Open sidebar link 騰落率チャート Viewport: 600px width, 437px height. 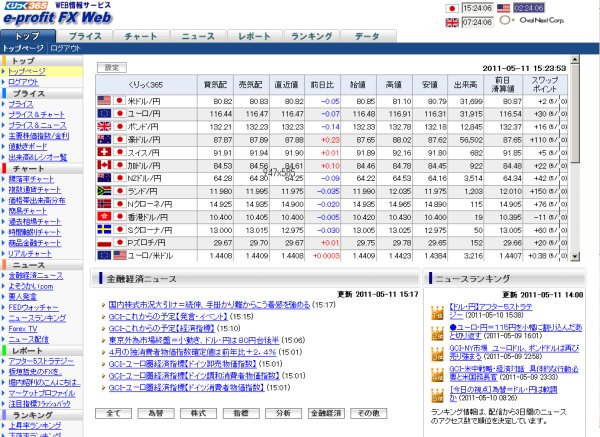pyautogui.click(x=31, y=179)
